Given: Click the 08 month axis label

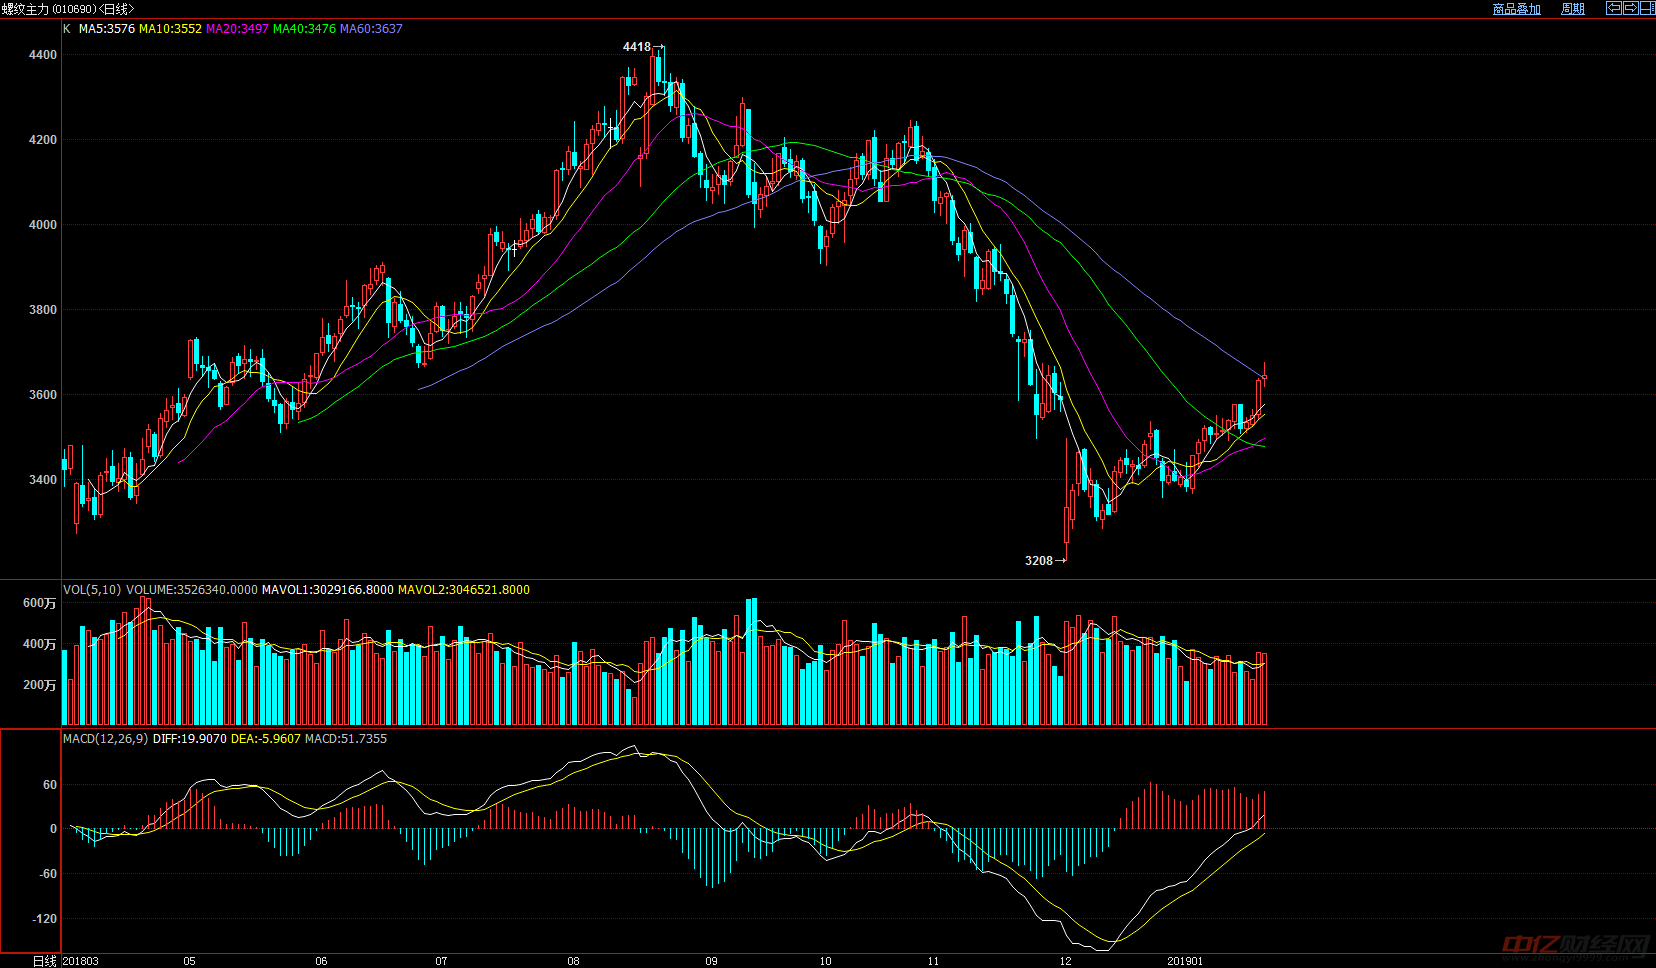Looking at the screenshot, I should tap(573, 961).
